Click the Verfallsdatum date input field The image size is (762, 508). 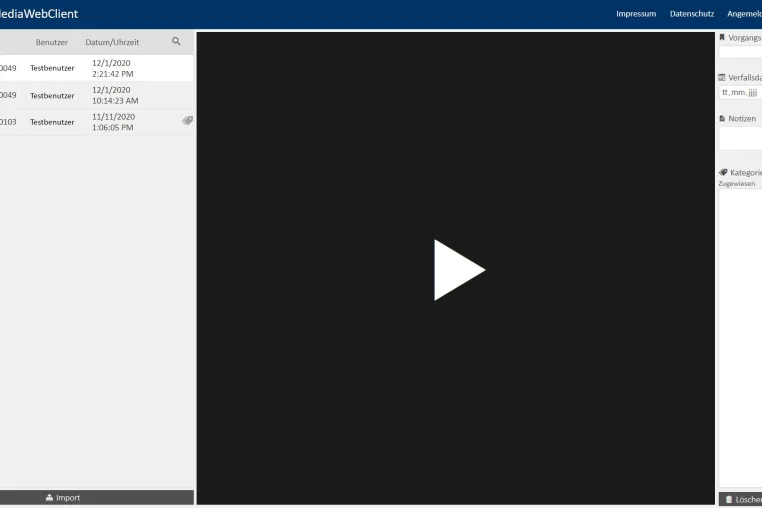click(x=741, y=92)
